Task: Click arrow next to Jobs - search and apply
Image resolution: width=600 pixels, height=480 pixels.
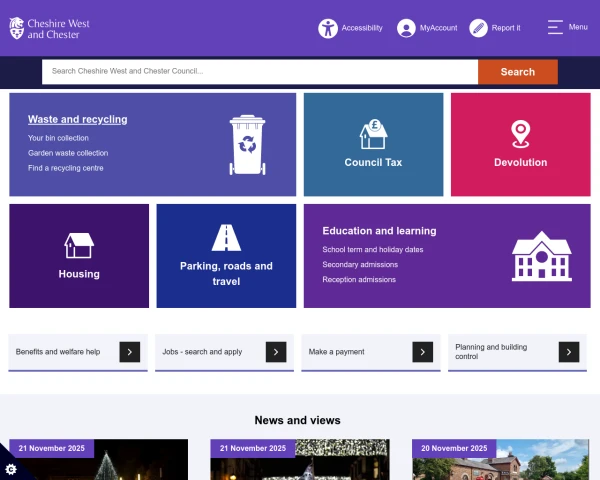Action: [x=276, y=352]
